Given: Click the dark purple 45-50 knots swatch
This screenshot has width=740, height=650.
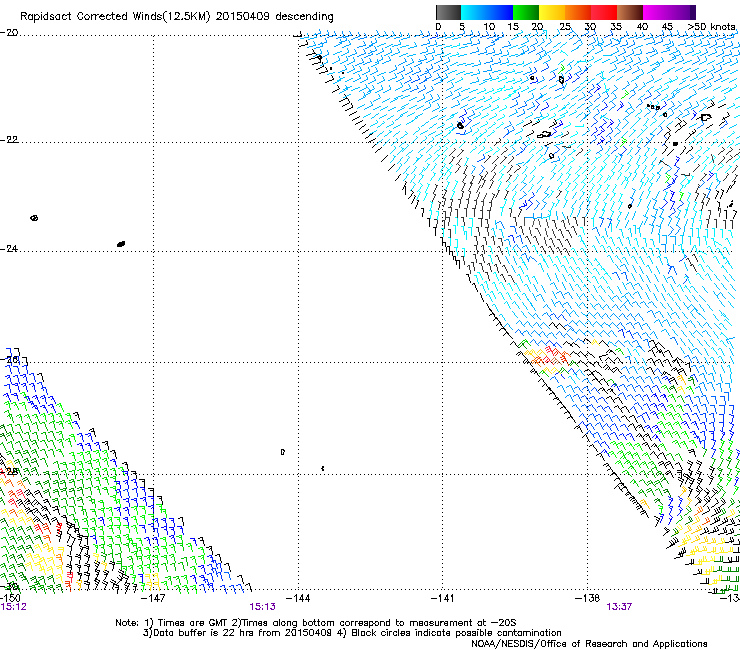Looking at the screenshot, I should tap(682, 12).
